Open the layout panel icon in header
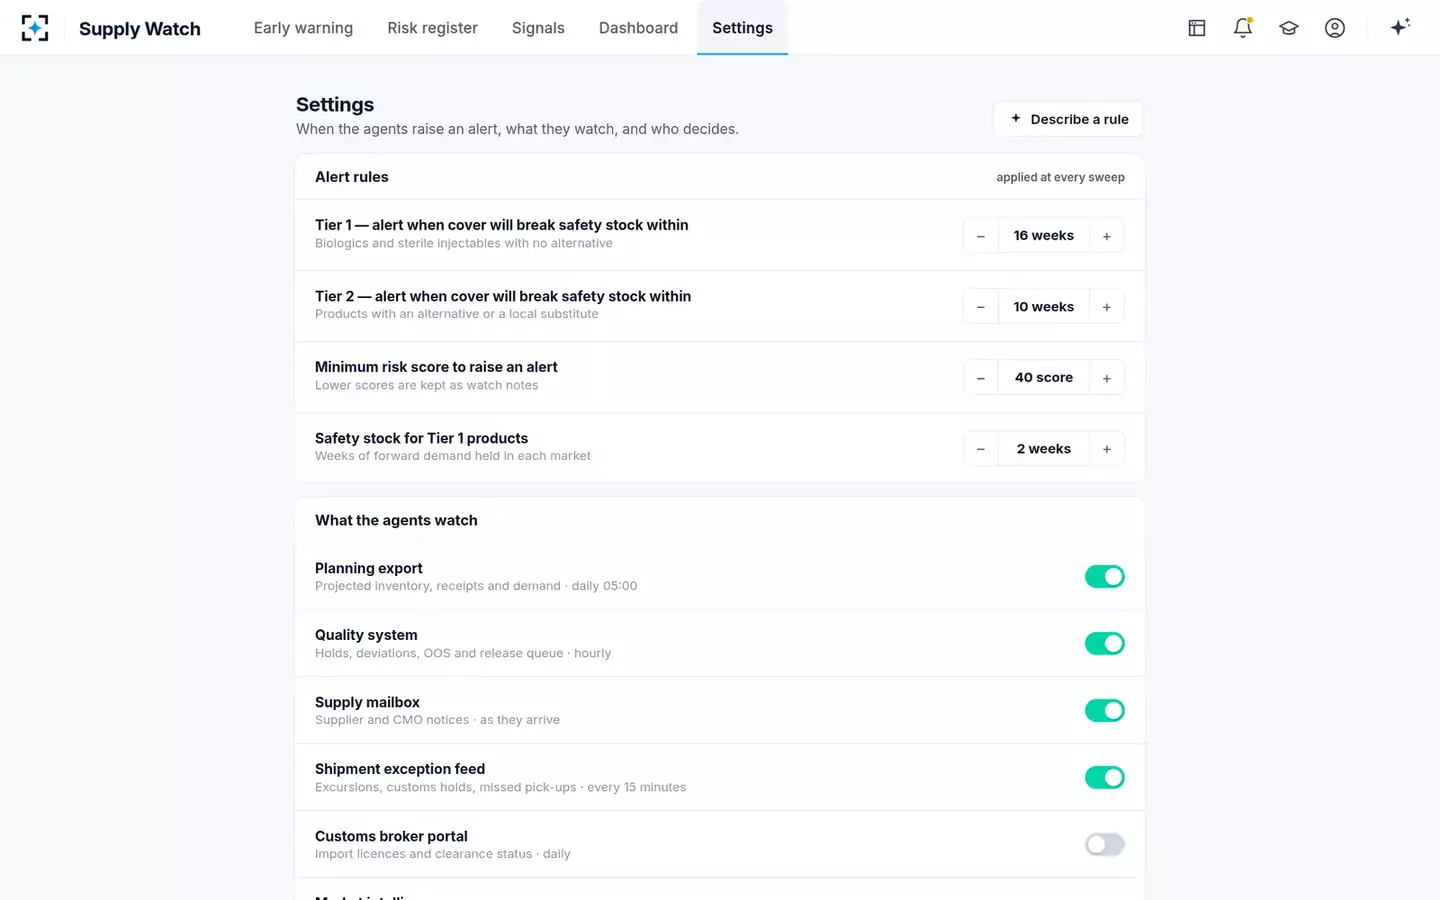This screenshot has height=900, width=1440. 1197,28
